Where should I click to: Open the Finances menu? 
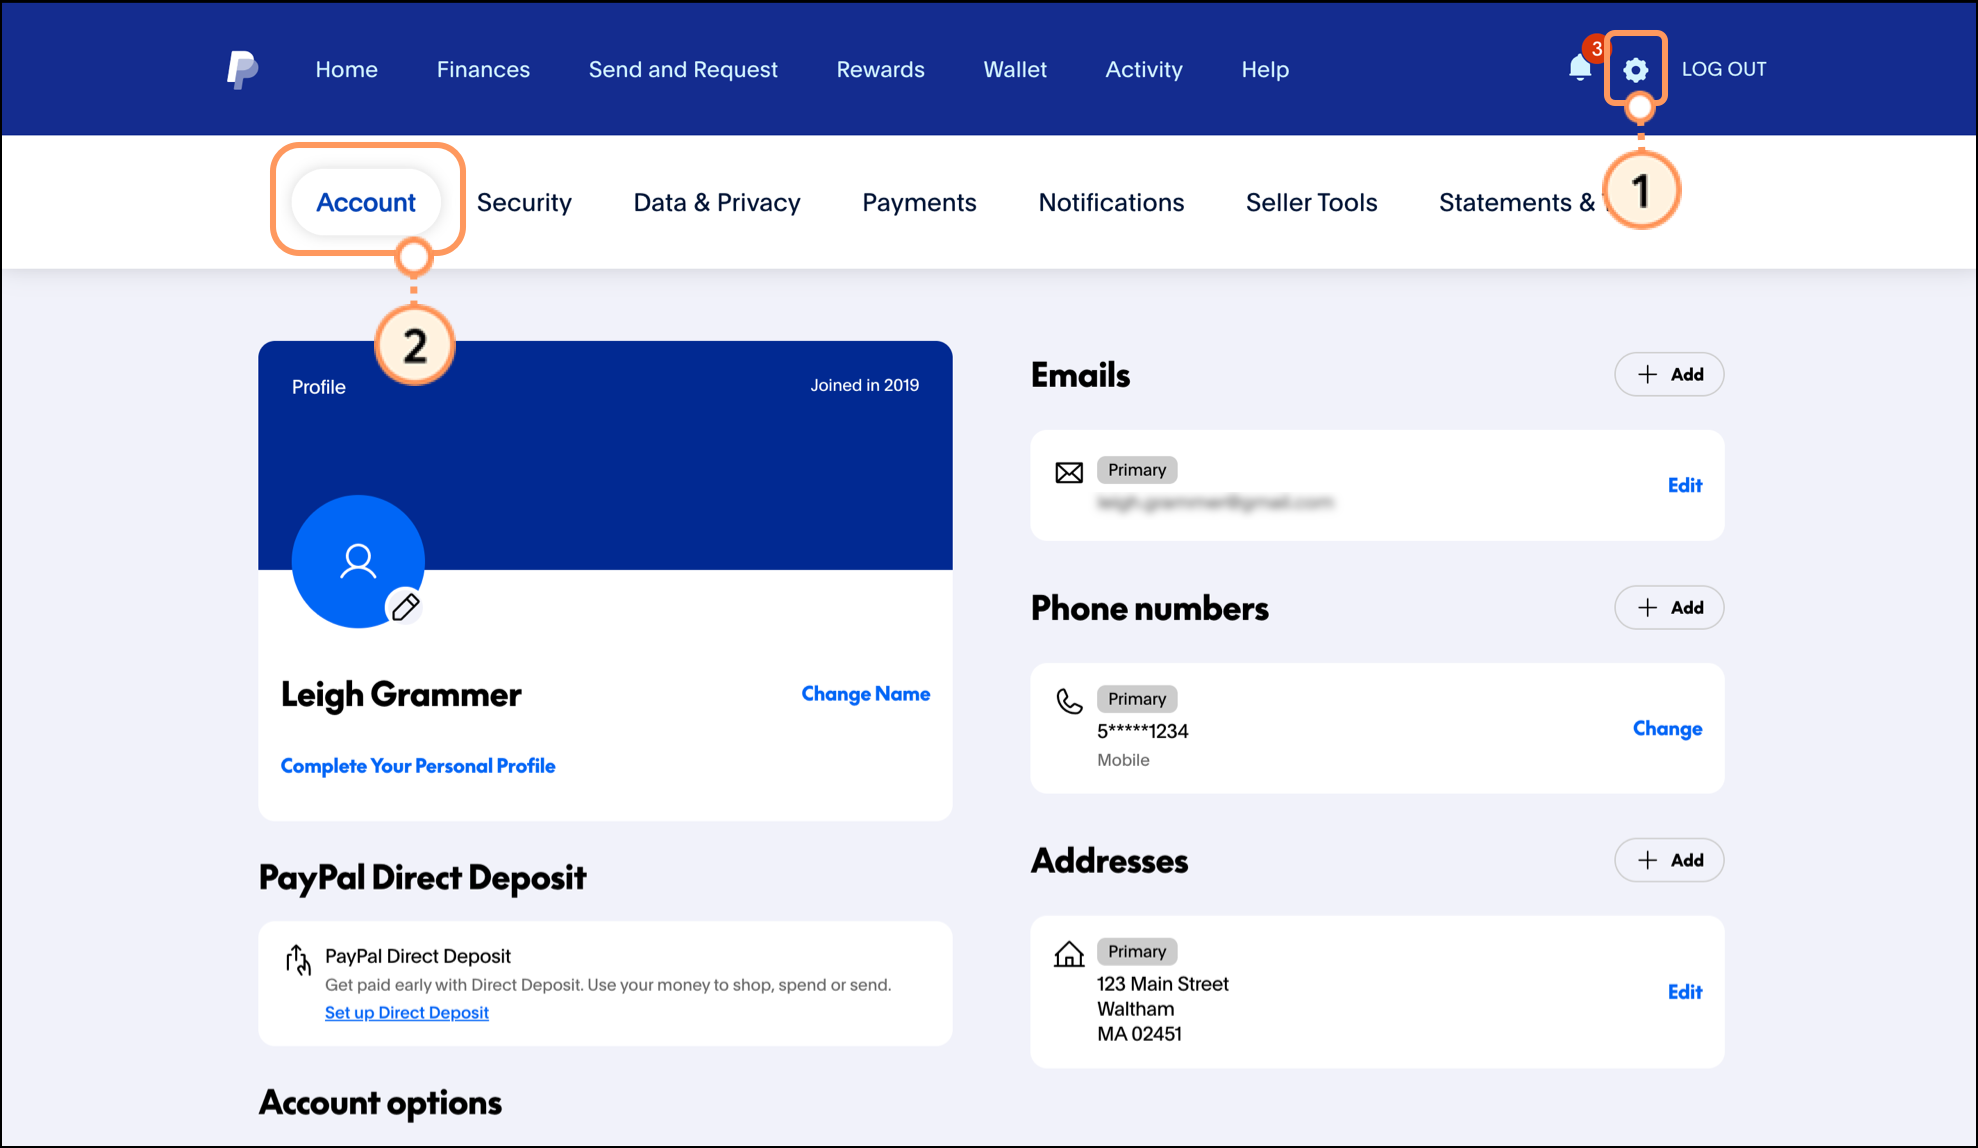point(483,69)
